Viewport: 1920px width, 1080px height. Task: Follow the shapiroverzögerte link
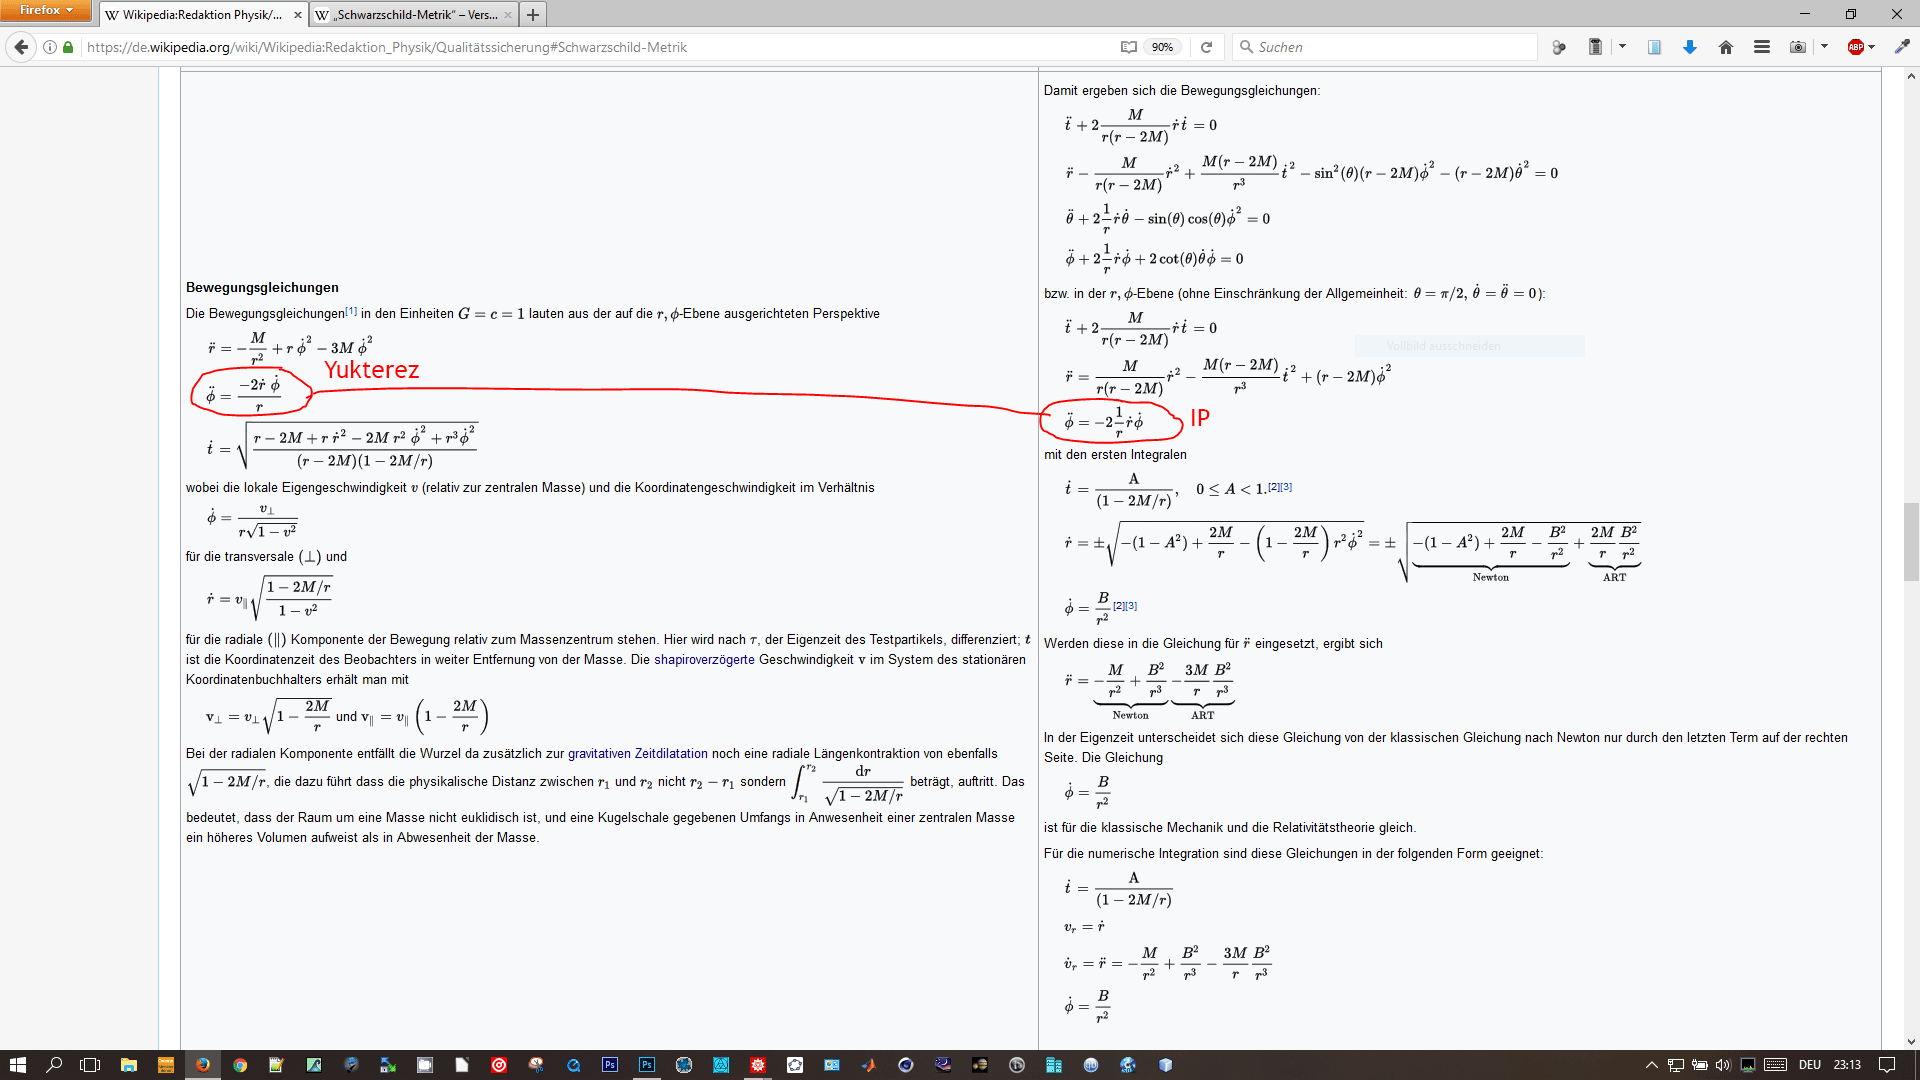(x=704, y=660)
